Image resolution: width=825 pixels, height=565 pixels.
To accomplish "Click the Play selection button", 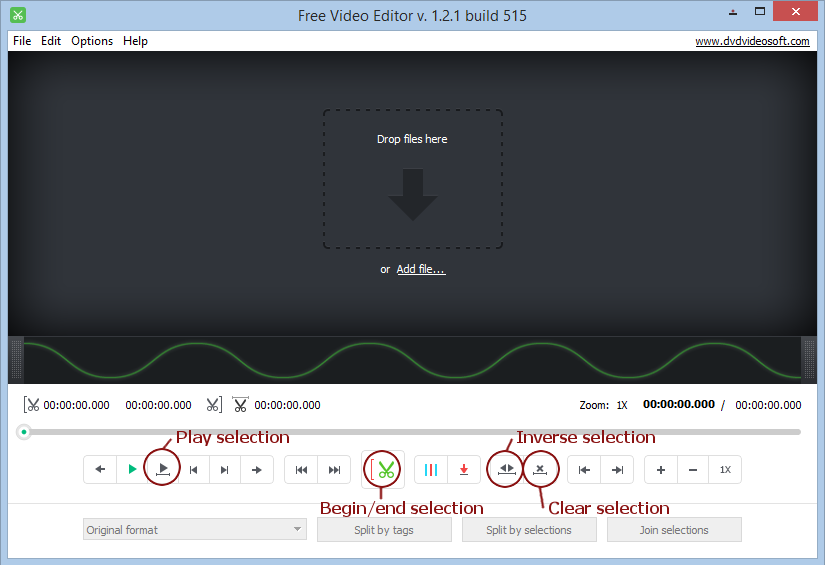I will click(x=163, y=469).
